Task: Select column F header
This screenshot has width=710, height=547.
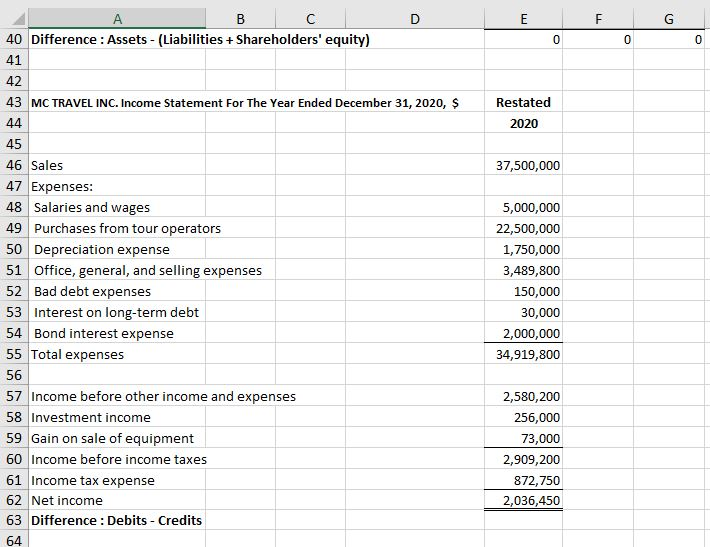Action: point(598,19)
